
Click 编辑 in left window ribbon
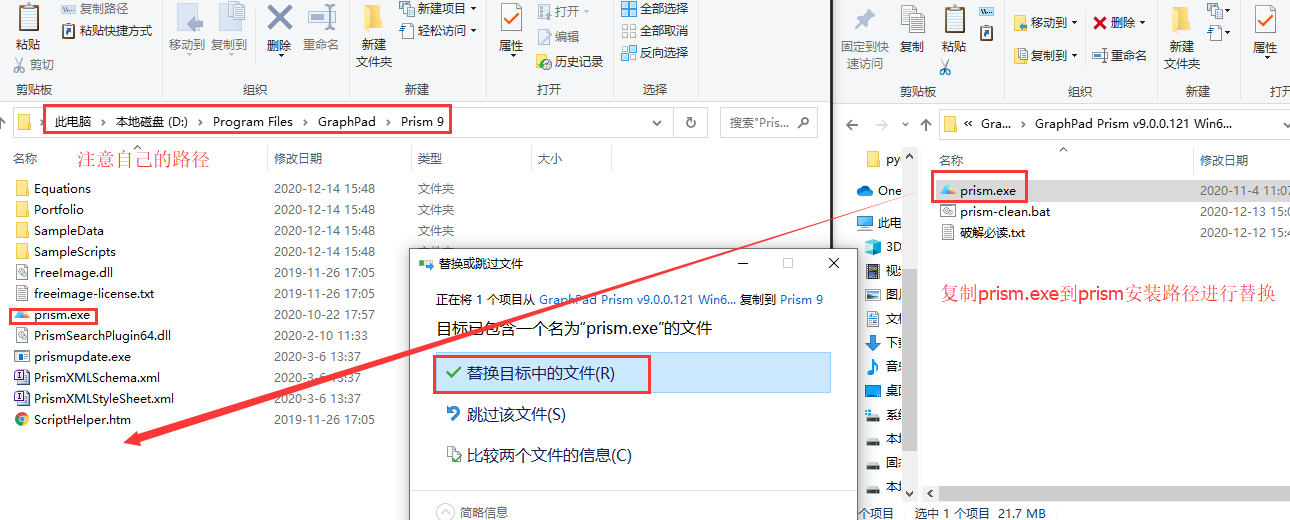pyautogui.click(x=558, y=36)
